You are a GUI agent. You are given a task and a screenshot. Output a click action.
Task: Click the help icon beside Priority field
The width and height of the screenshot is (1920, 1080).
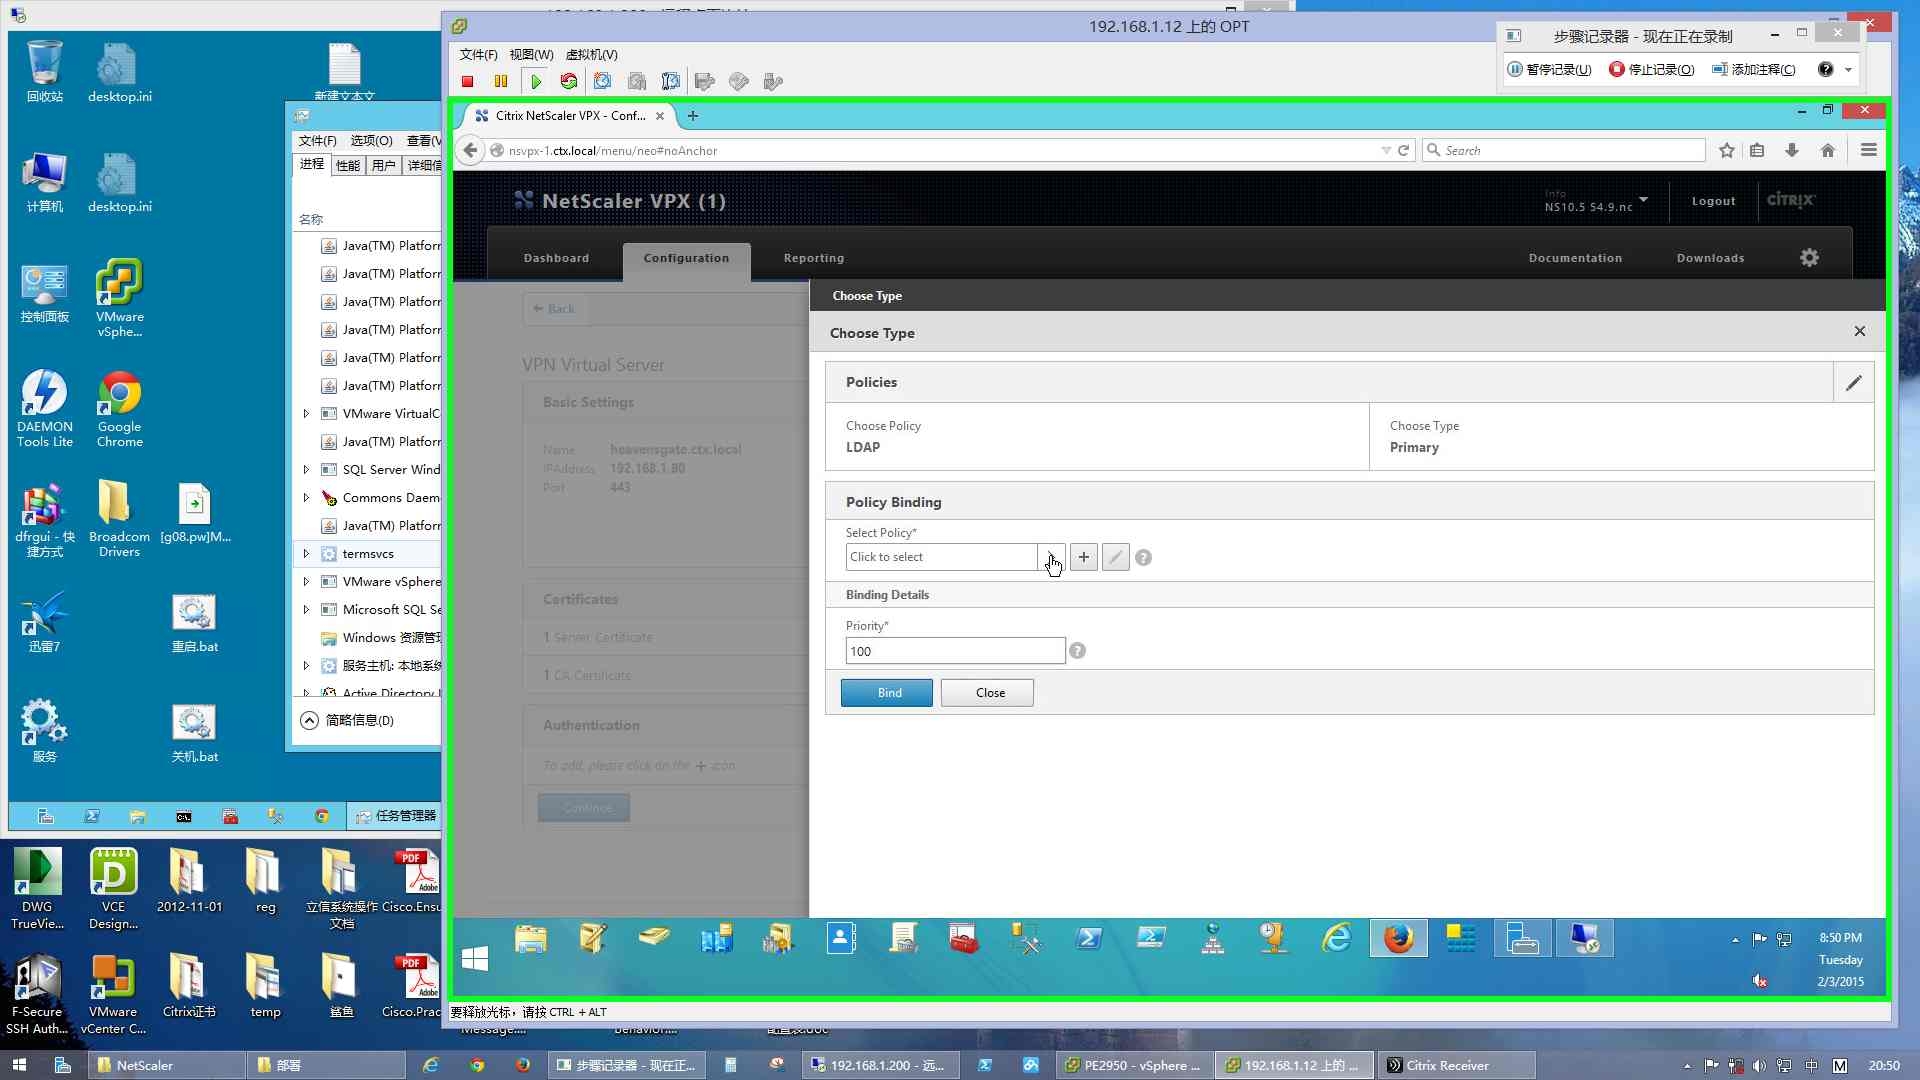(x=1077, y=651)
